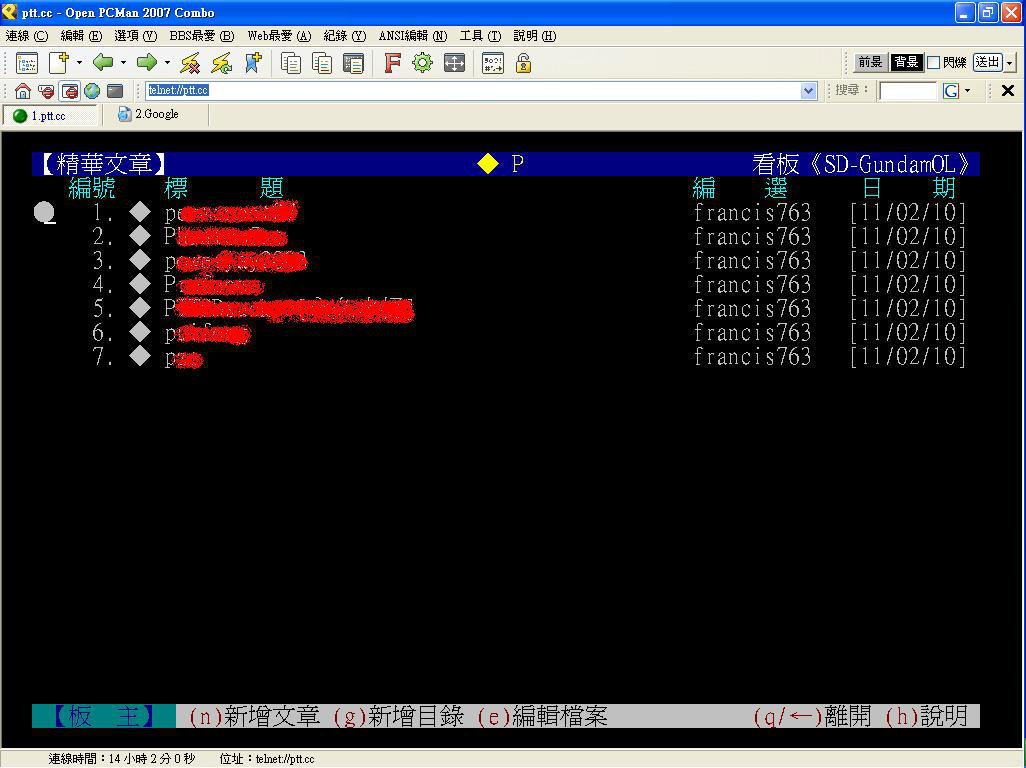The image size is (1026, 768).
Task: Click the (g)新增目錄 command
Action: point(398,716)
